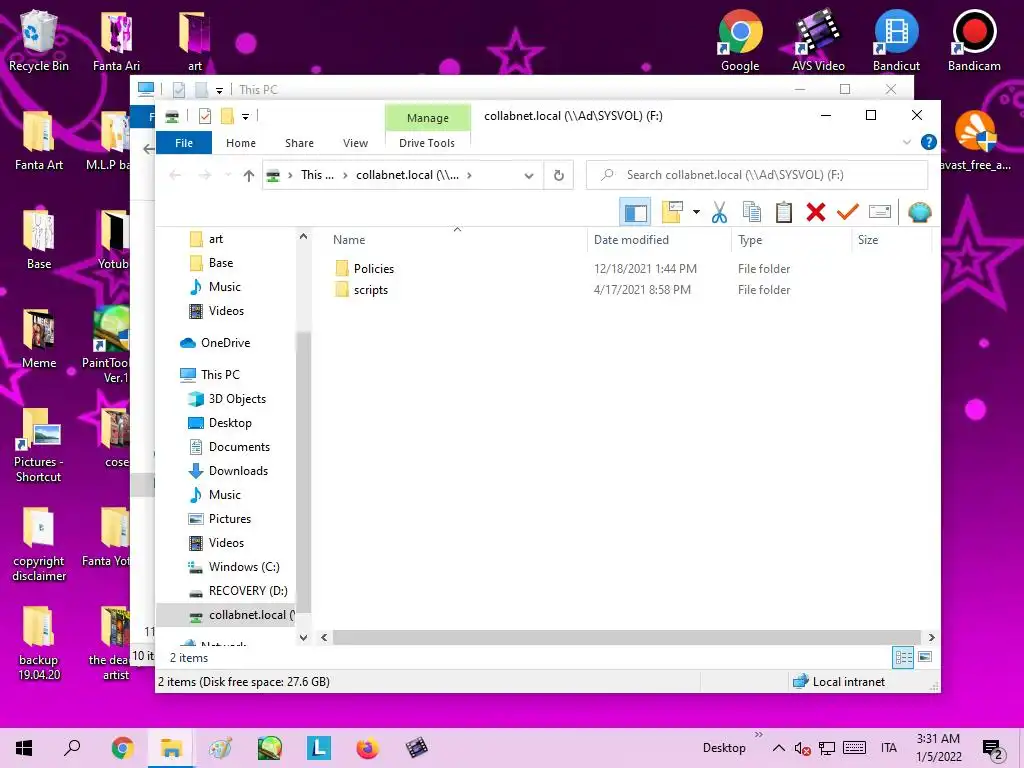Click the green Manage contextual tab
1024x768 pixels.
pyautogui.click(x=428, y=118)
